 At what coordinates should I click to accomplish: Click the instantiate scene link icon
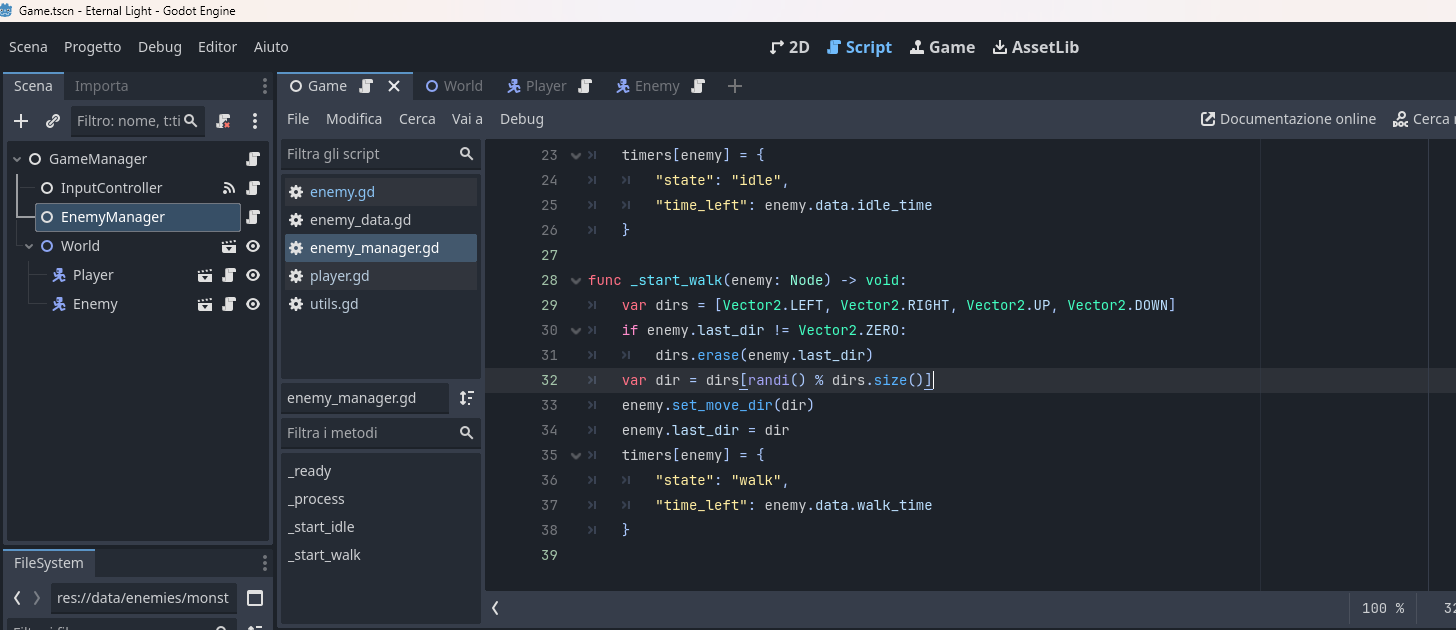click(x=53, y=121)
